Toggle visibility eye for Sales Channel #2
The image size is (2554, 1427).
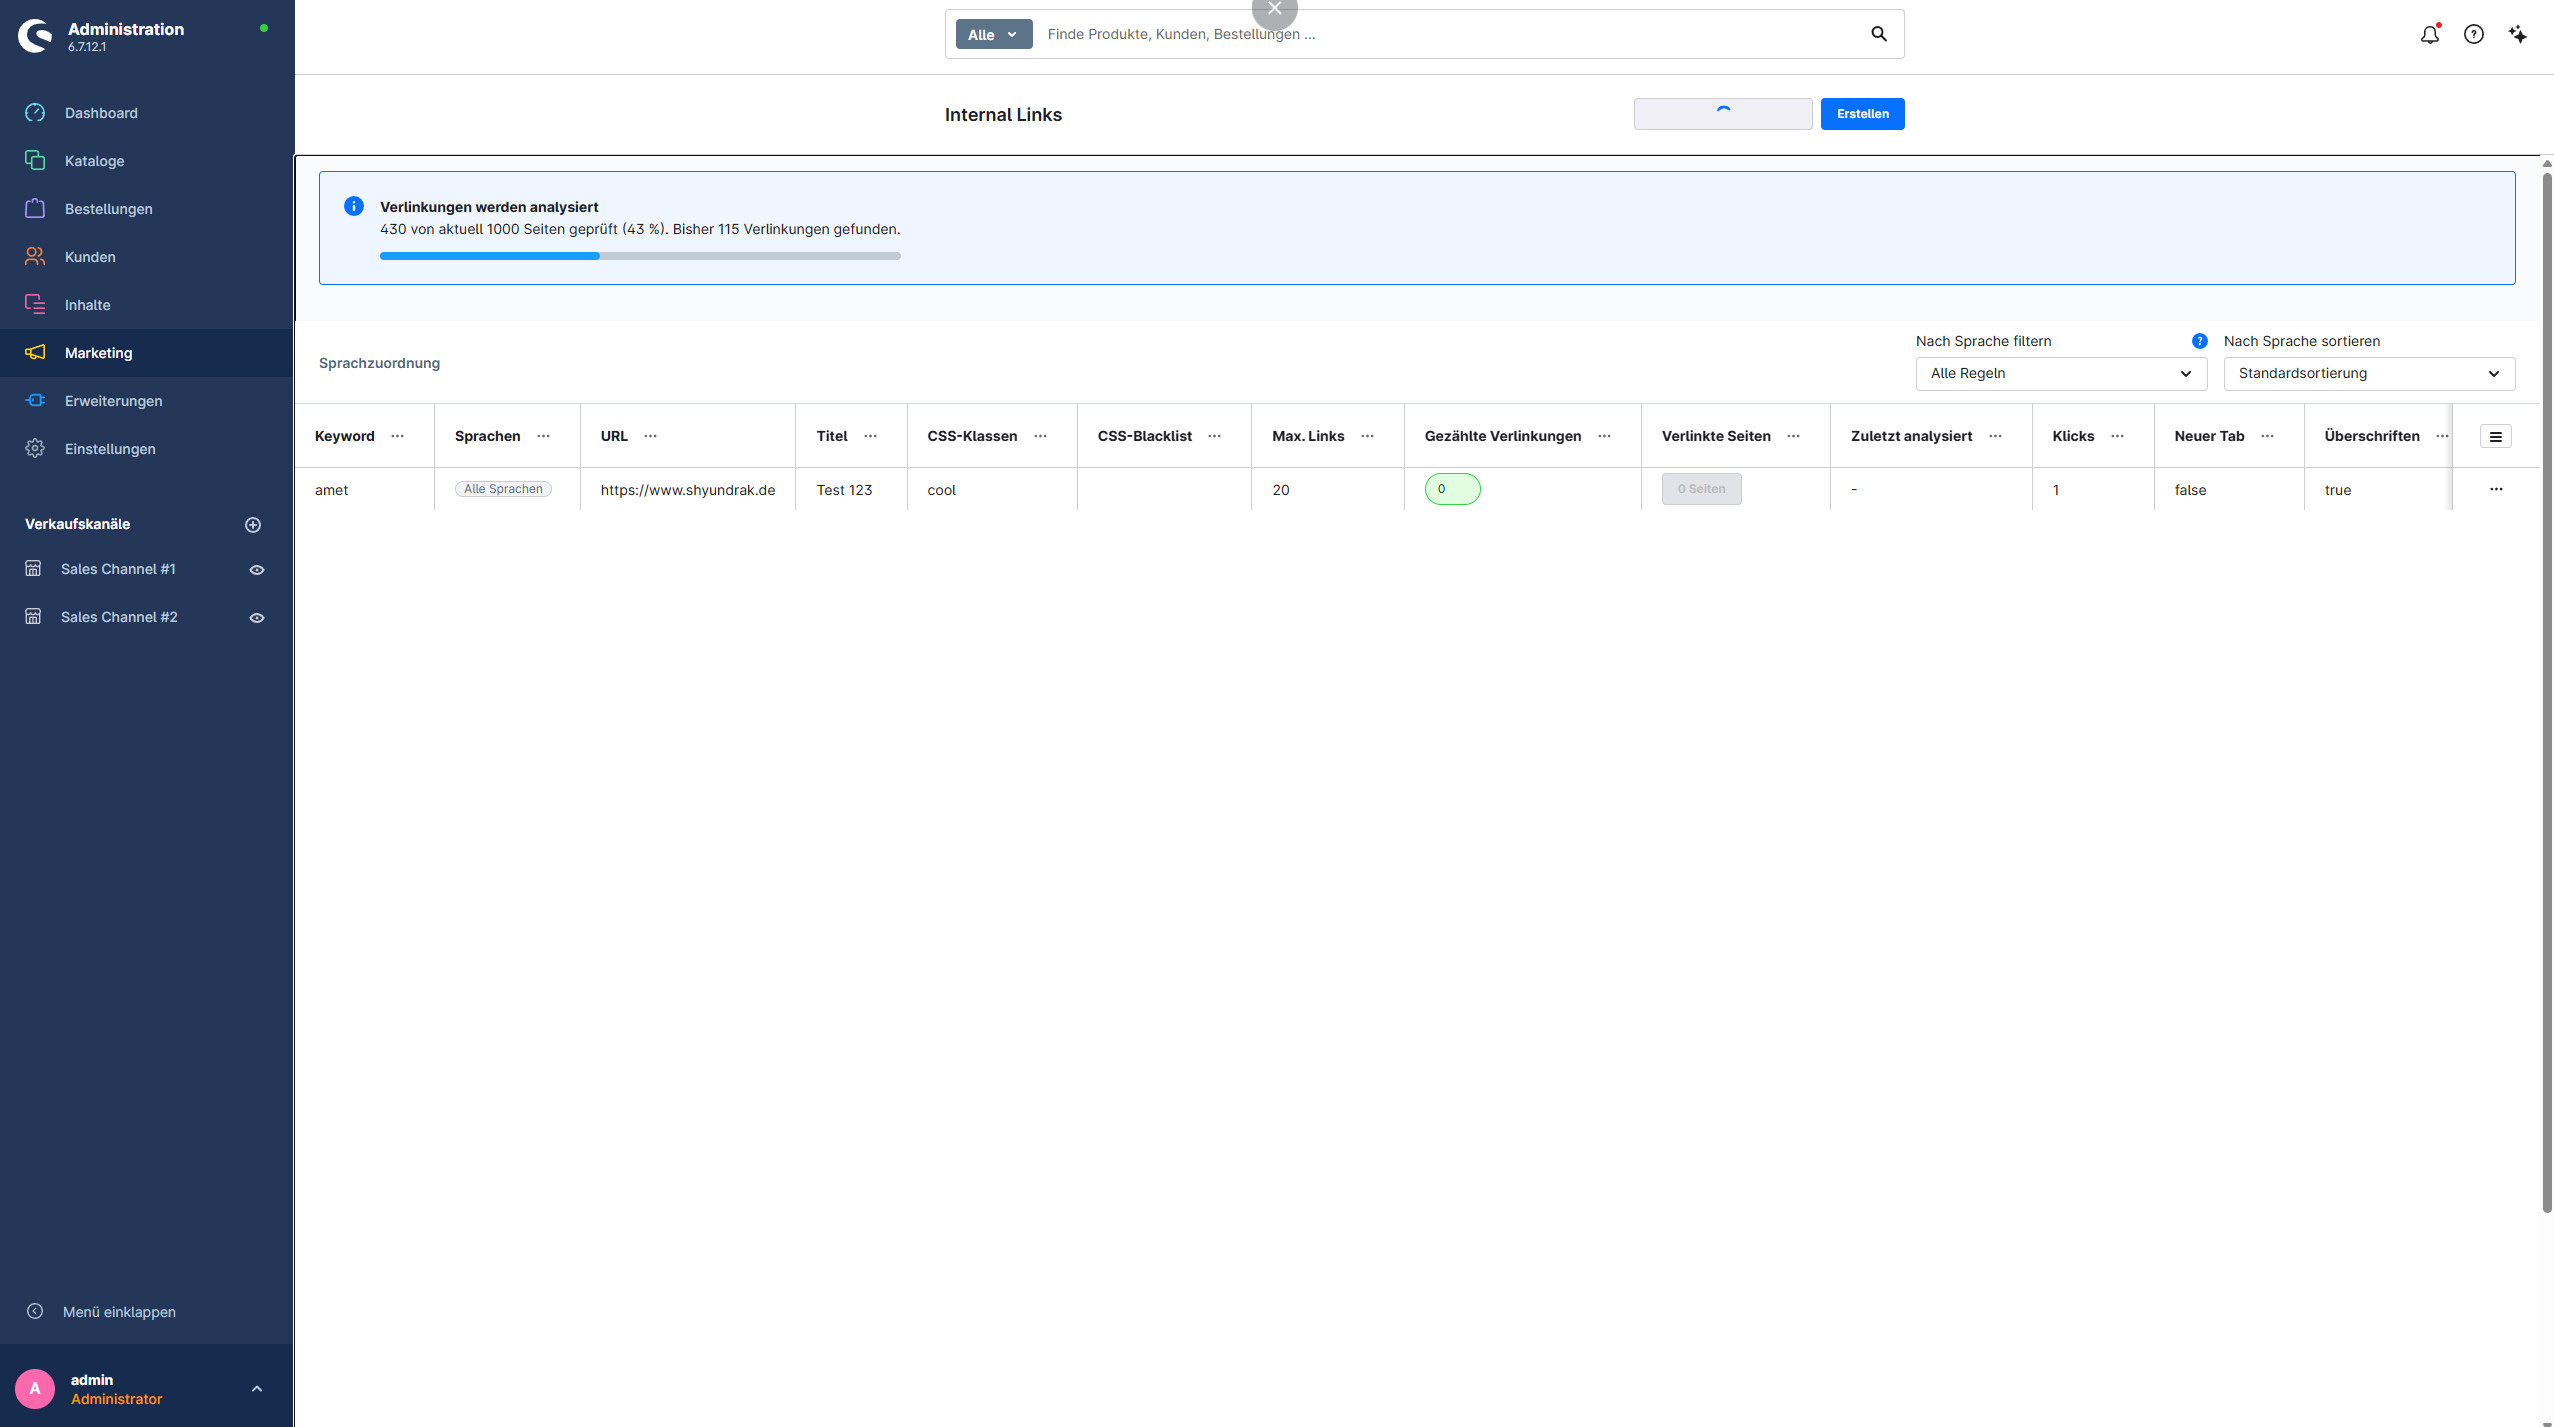pyautogui.click(x=257, y=618)
